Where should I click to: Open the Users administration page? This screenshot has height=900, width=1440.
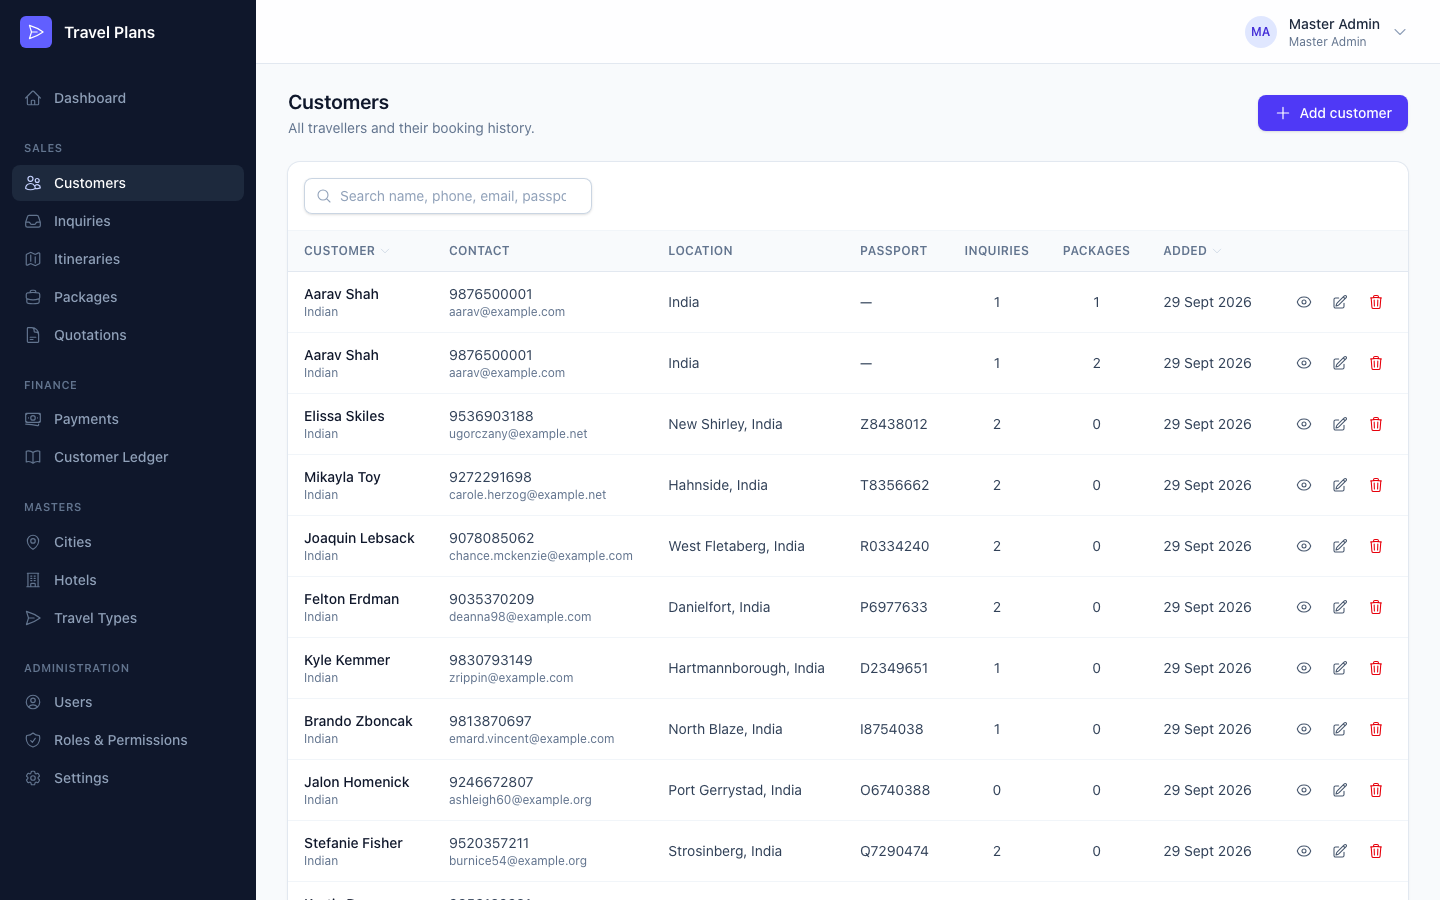click(x=128, y=702)
